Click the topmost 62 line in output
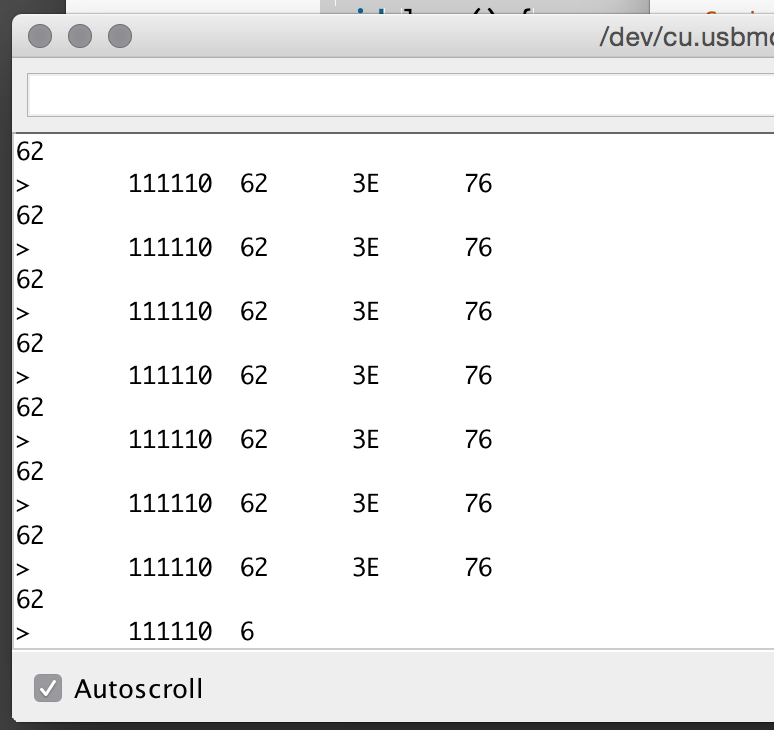This screenshot has width=774, height=730. click(30, 152)
